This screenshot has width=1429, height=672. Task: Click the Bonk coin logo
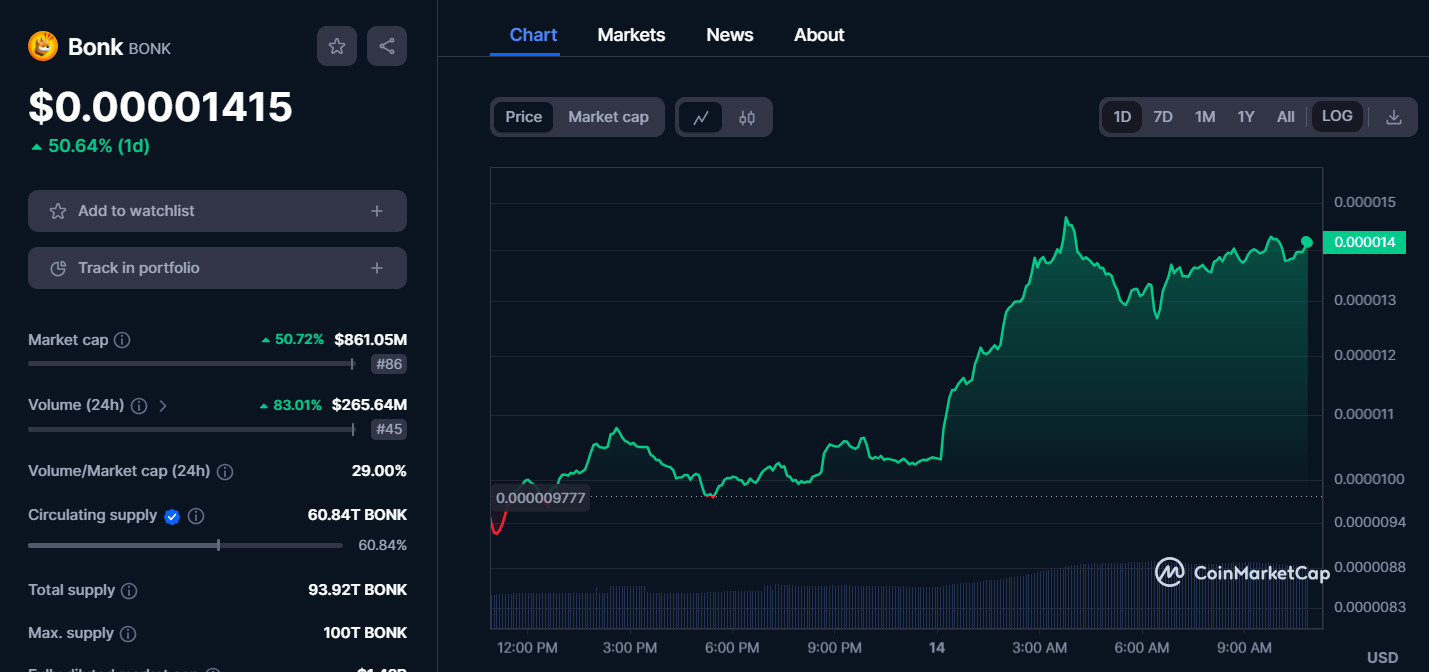pos(43,46)
